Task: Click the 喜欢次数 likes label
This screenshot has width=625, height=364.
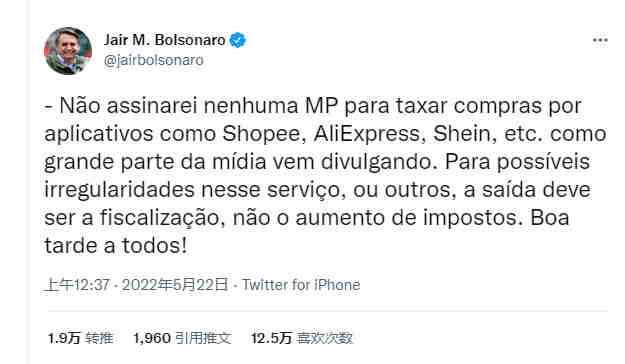Action: pos(325,338)
